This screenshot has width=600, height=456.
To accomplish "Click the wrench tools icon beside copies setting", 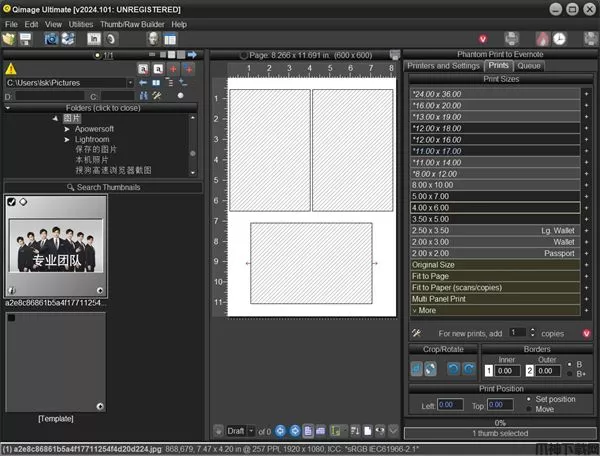I will click(417, 331).
